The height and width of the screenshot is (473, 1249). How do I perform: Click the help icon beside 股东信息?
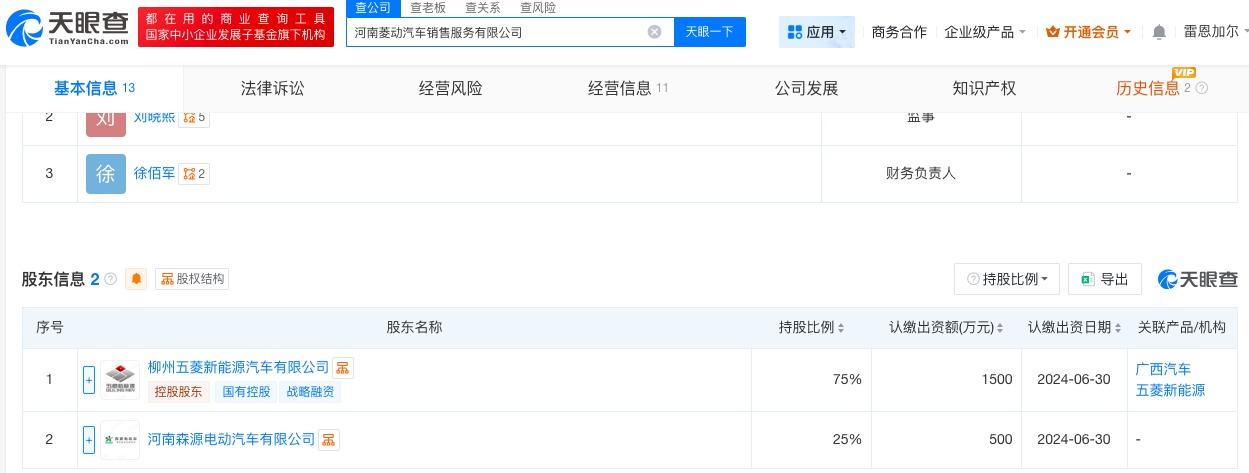pyautogui.click(x=110, y=279)
